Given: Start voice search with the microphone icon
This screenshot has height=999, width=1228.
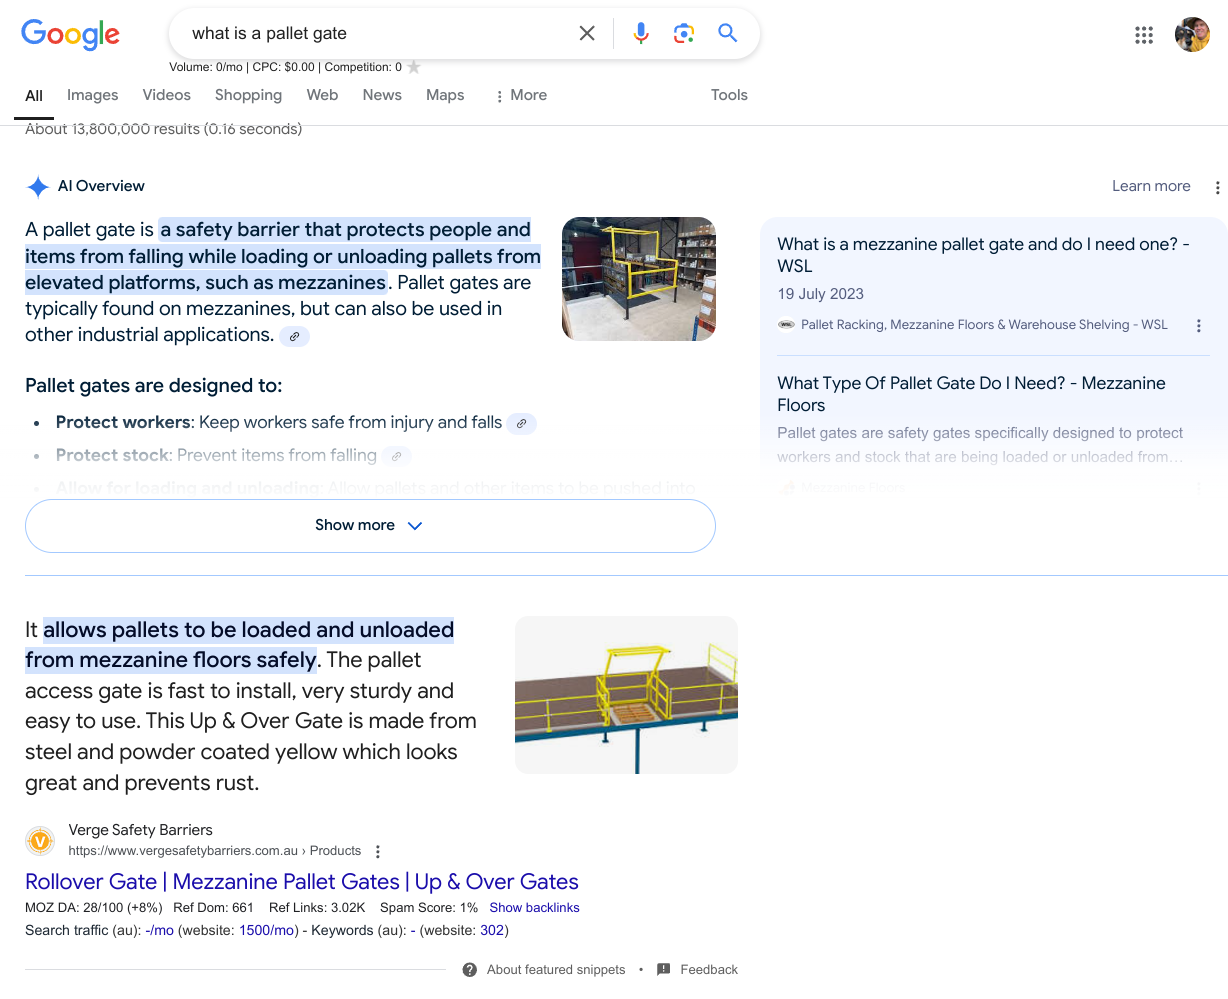Looking at the screenshot, I should pyautogui.click(x=641, y=33).
